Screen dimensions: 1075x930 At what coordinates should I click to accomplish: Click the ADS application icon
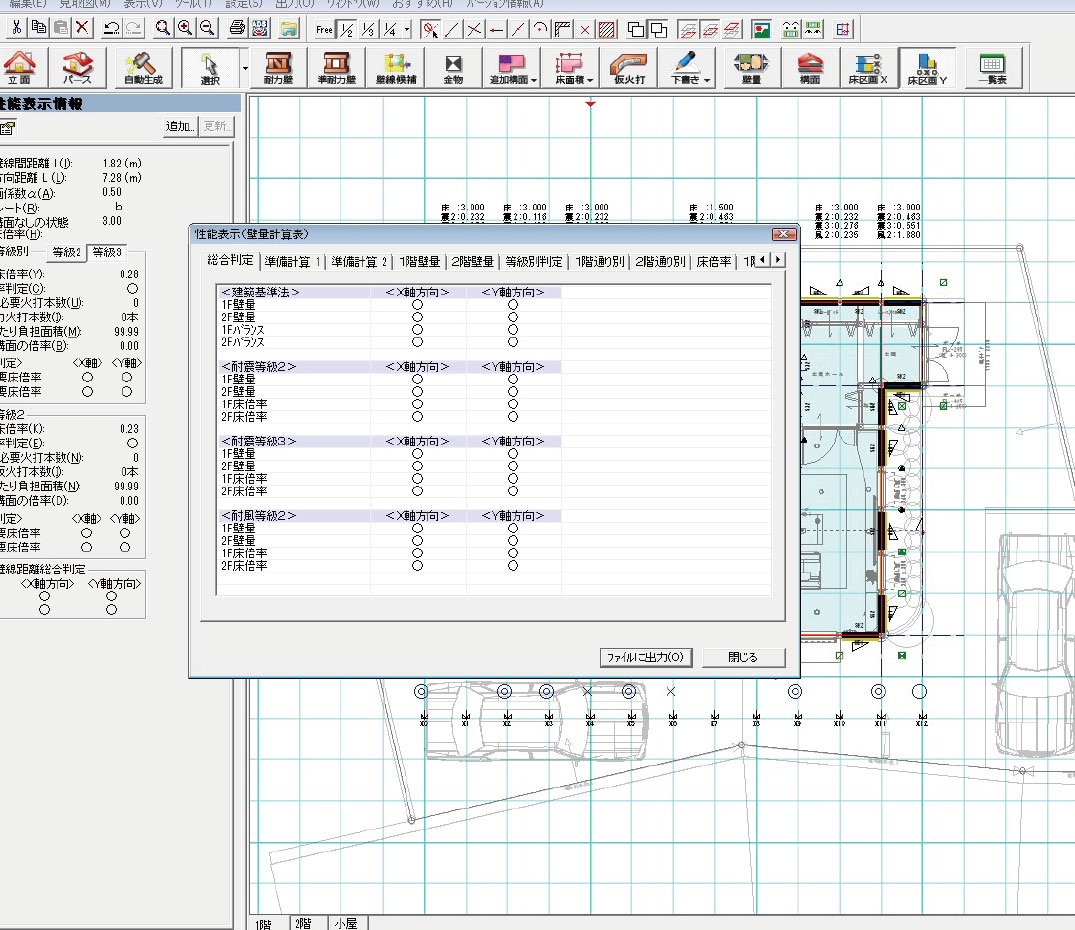pos(260,28)
